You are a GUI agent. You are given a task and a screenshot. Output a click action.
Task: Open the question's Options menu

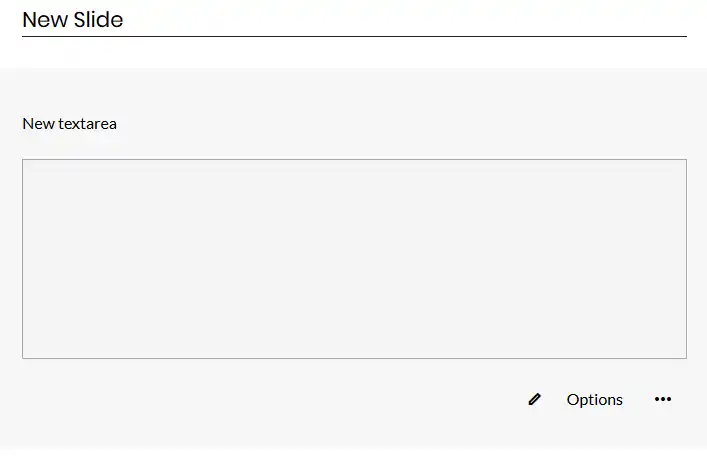pos(594,399)
